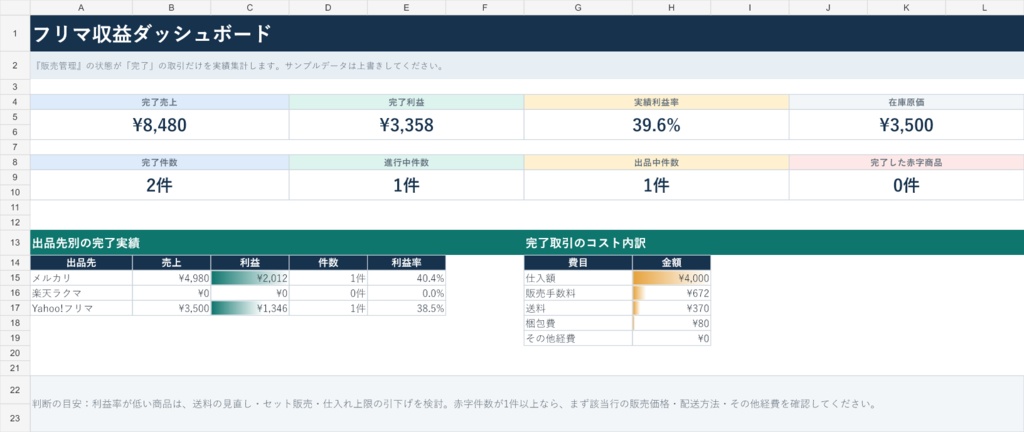This screenshot has width=1024, height=432.
Task: Select the Yahoo!フリマ row label
Action: point(81,308)
